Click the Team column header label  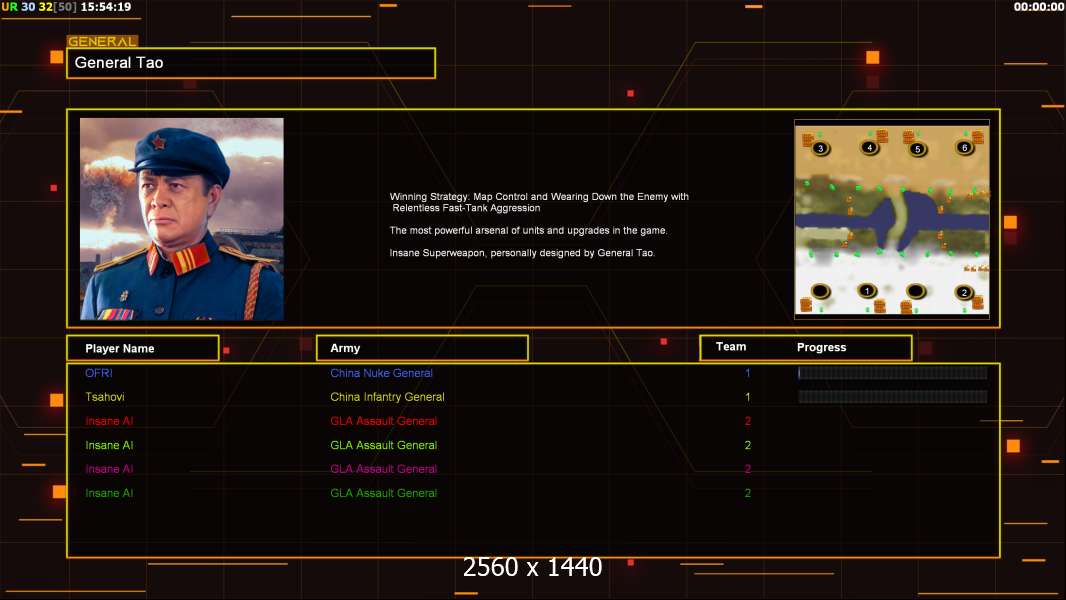click(731, 347)
